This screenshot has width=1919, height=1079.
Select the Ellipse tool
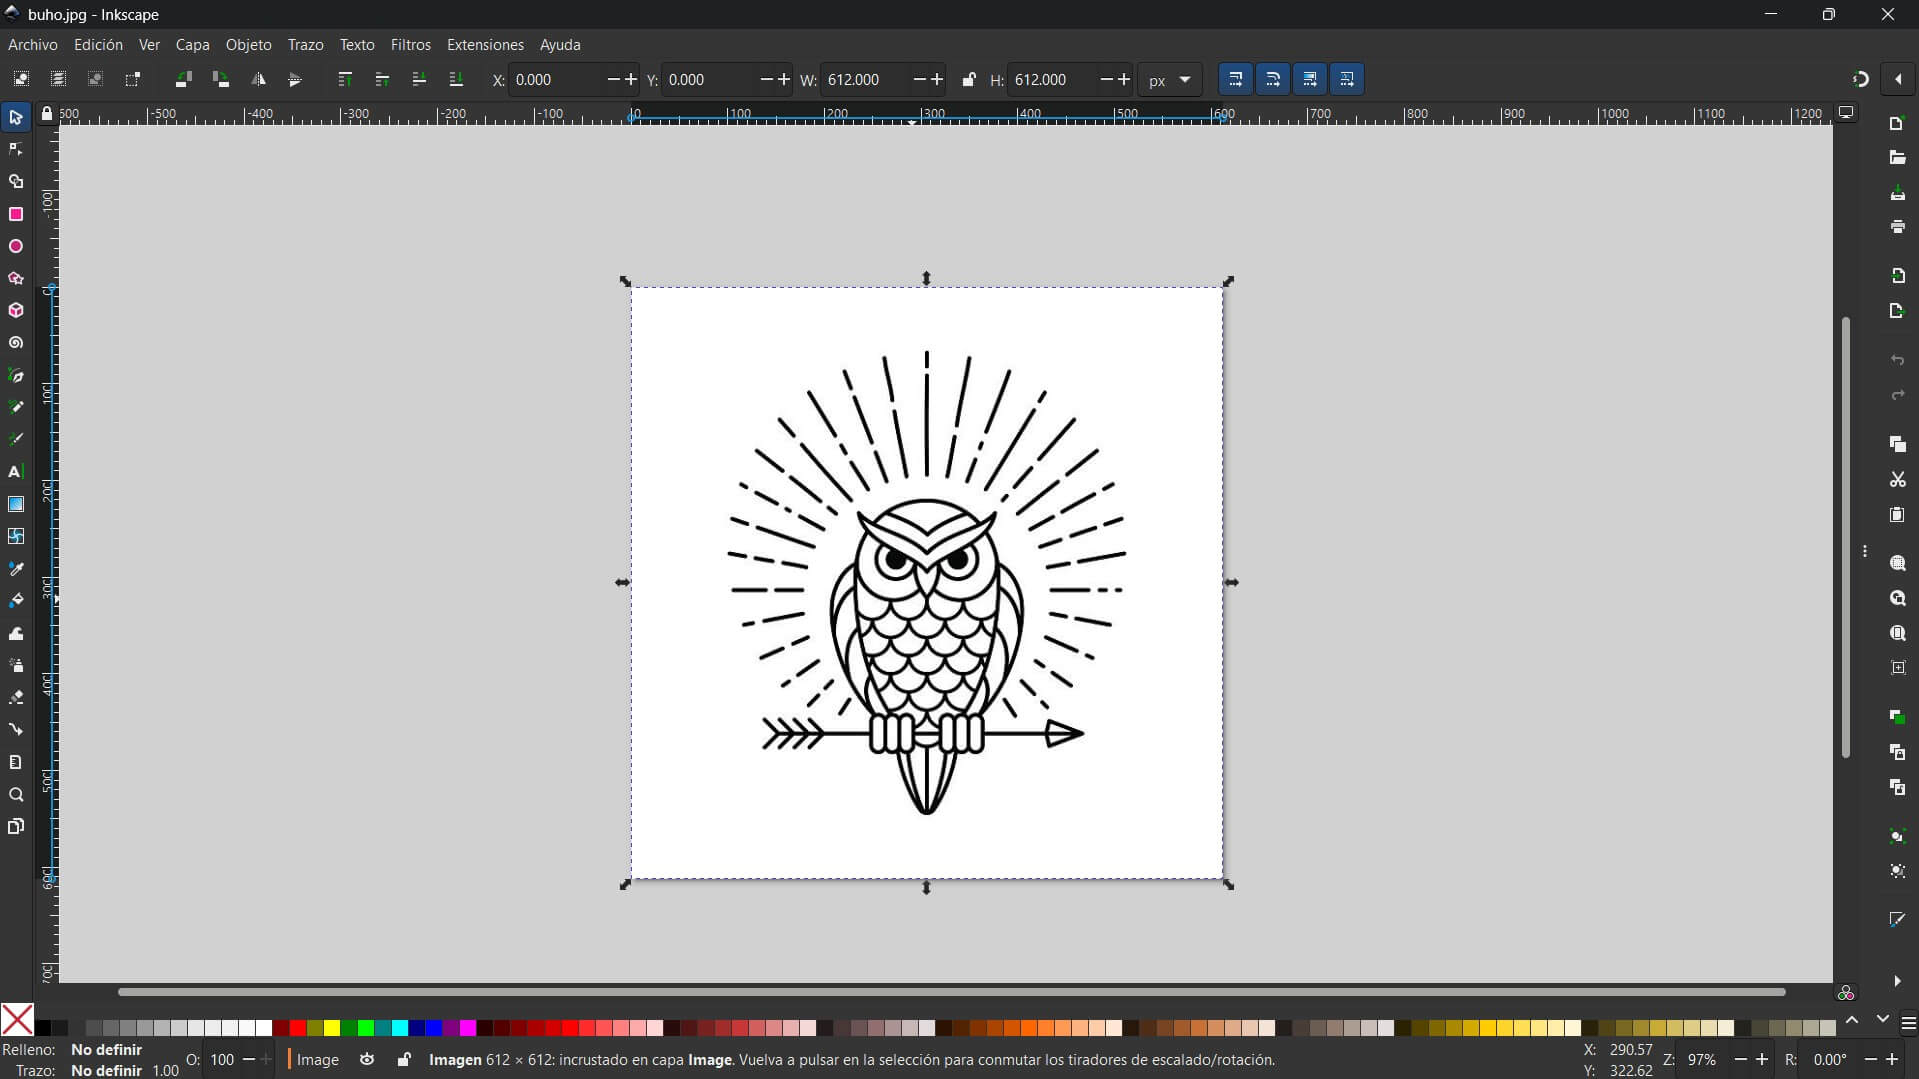click(x=15, y=246)
